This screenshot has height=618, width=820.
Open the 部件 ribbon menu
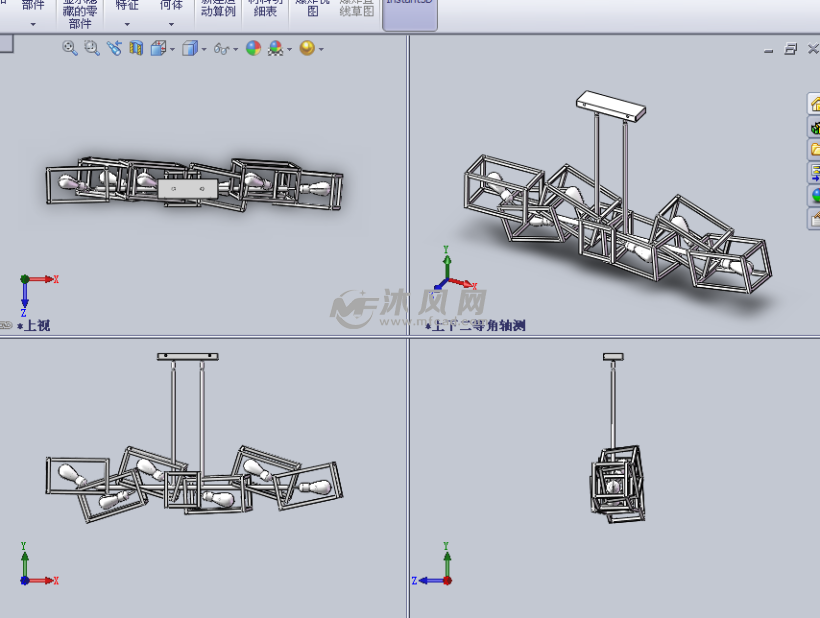point(33,12)
